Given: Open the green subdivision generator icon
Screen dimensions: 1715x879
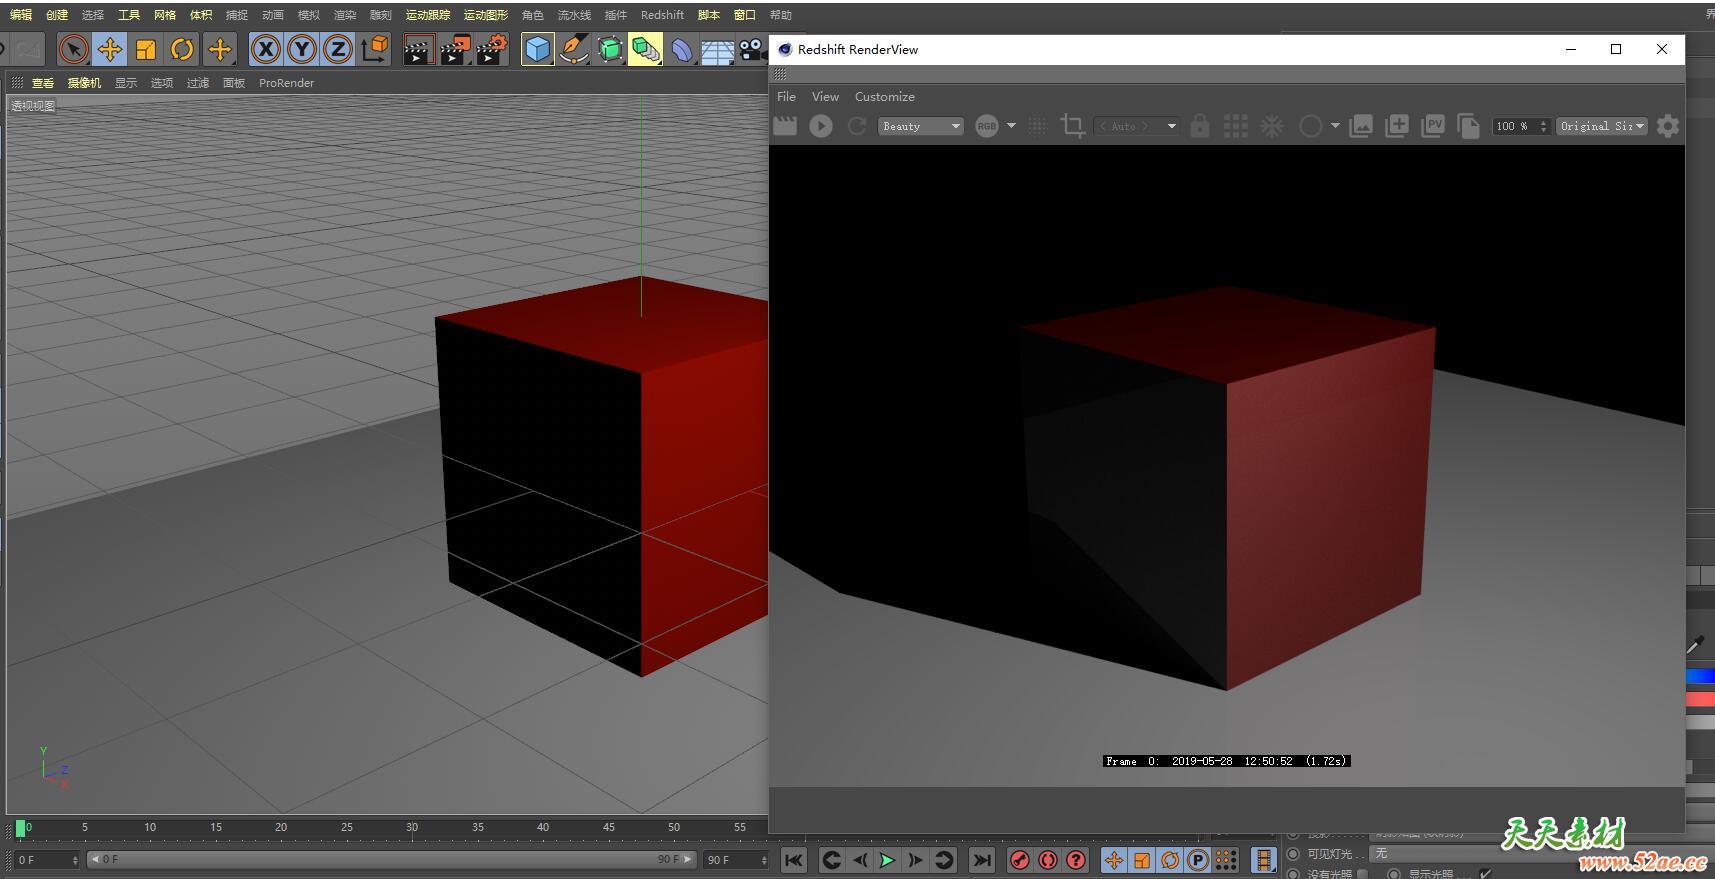Looking at the screenshot, I should tap(610, 49).
